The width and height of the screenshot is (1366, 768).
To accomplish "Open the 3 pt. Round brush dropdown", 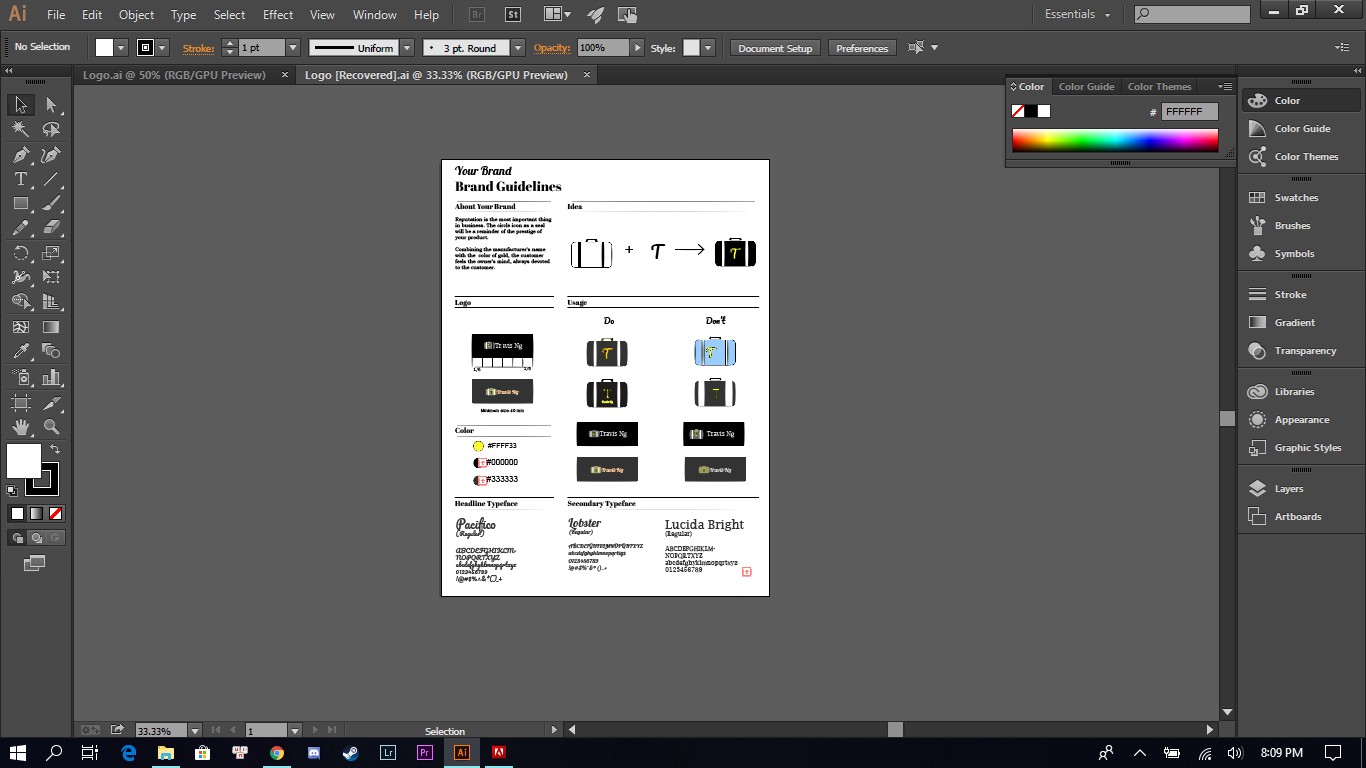I will [x=518, y=48].
